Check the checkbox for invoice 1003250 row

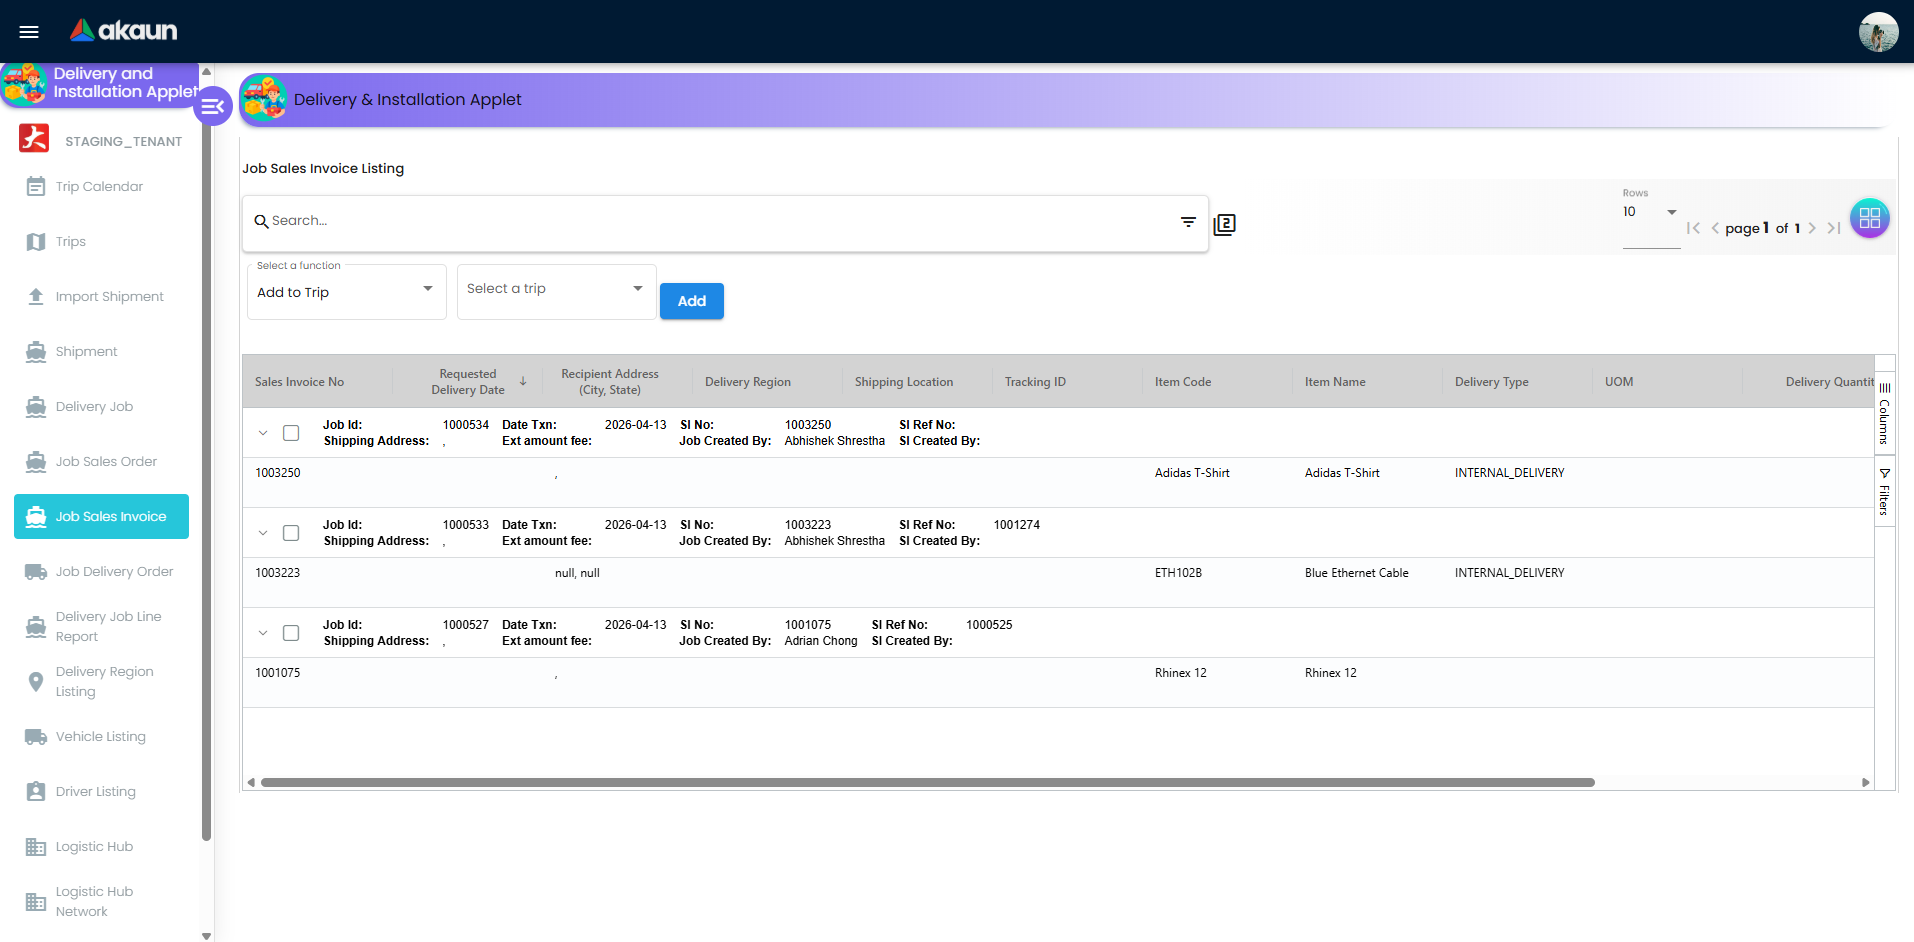(x=291, y=432)
